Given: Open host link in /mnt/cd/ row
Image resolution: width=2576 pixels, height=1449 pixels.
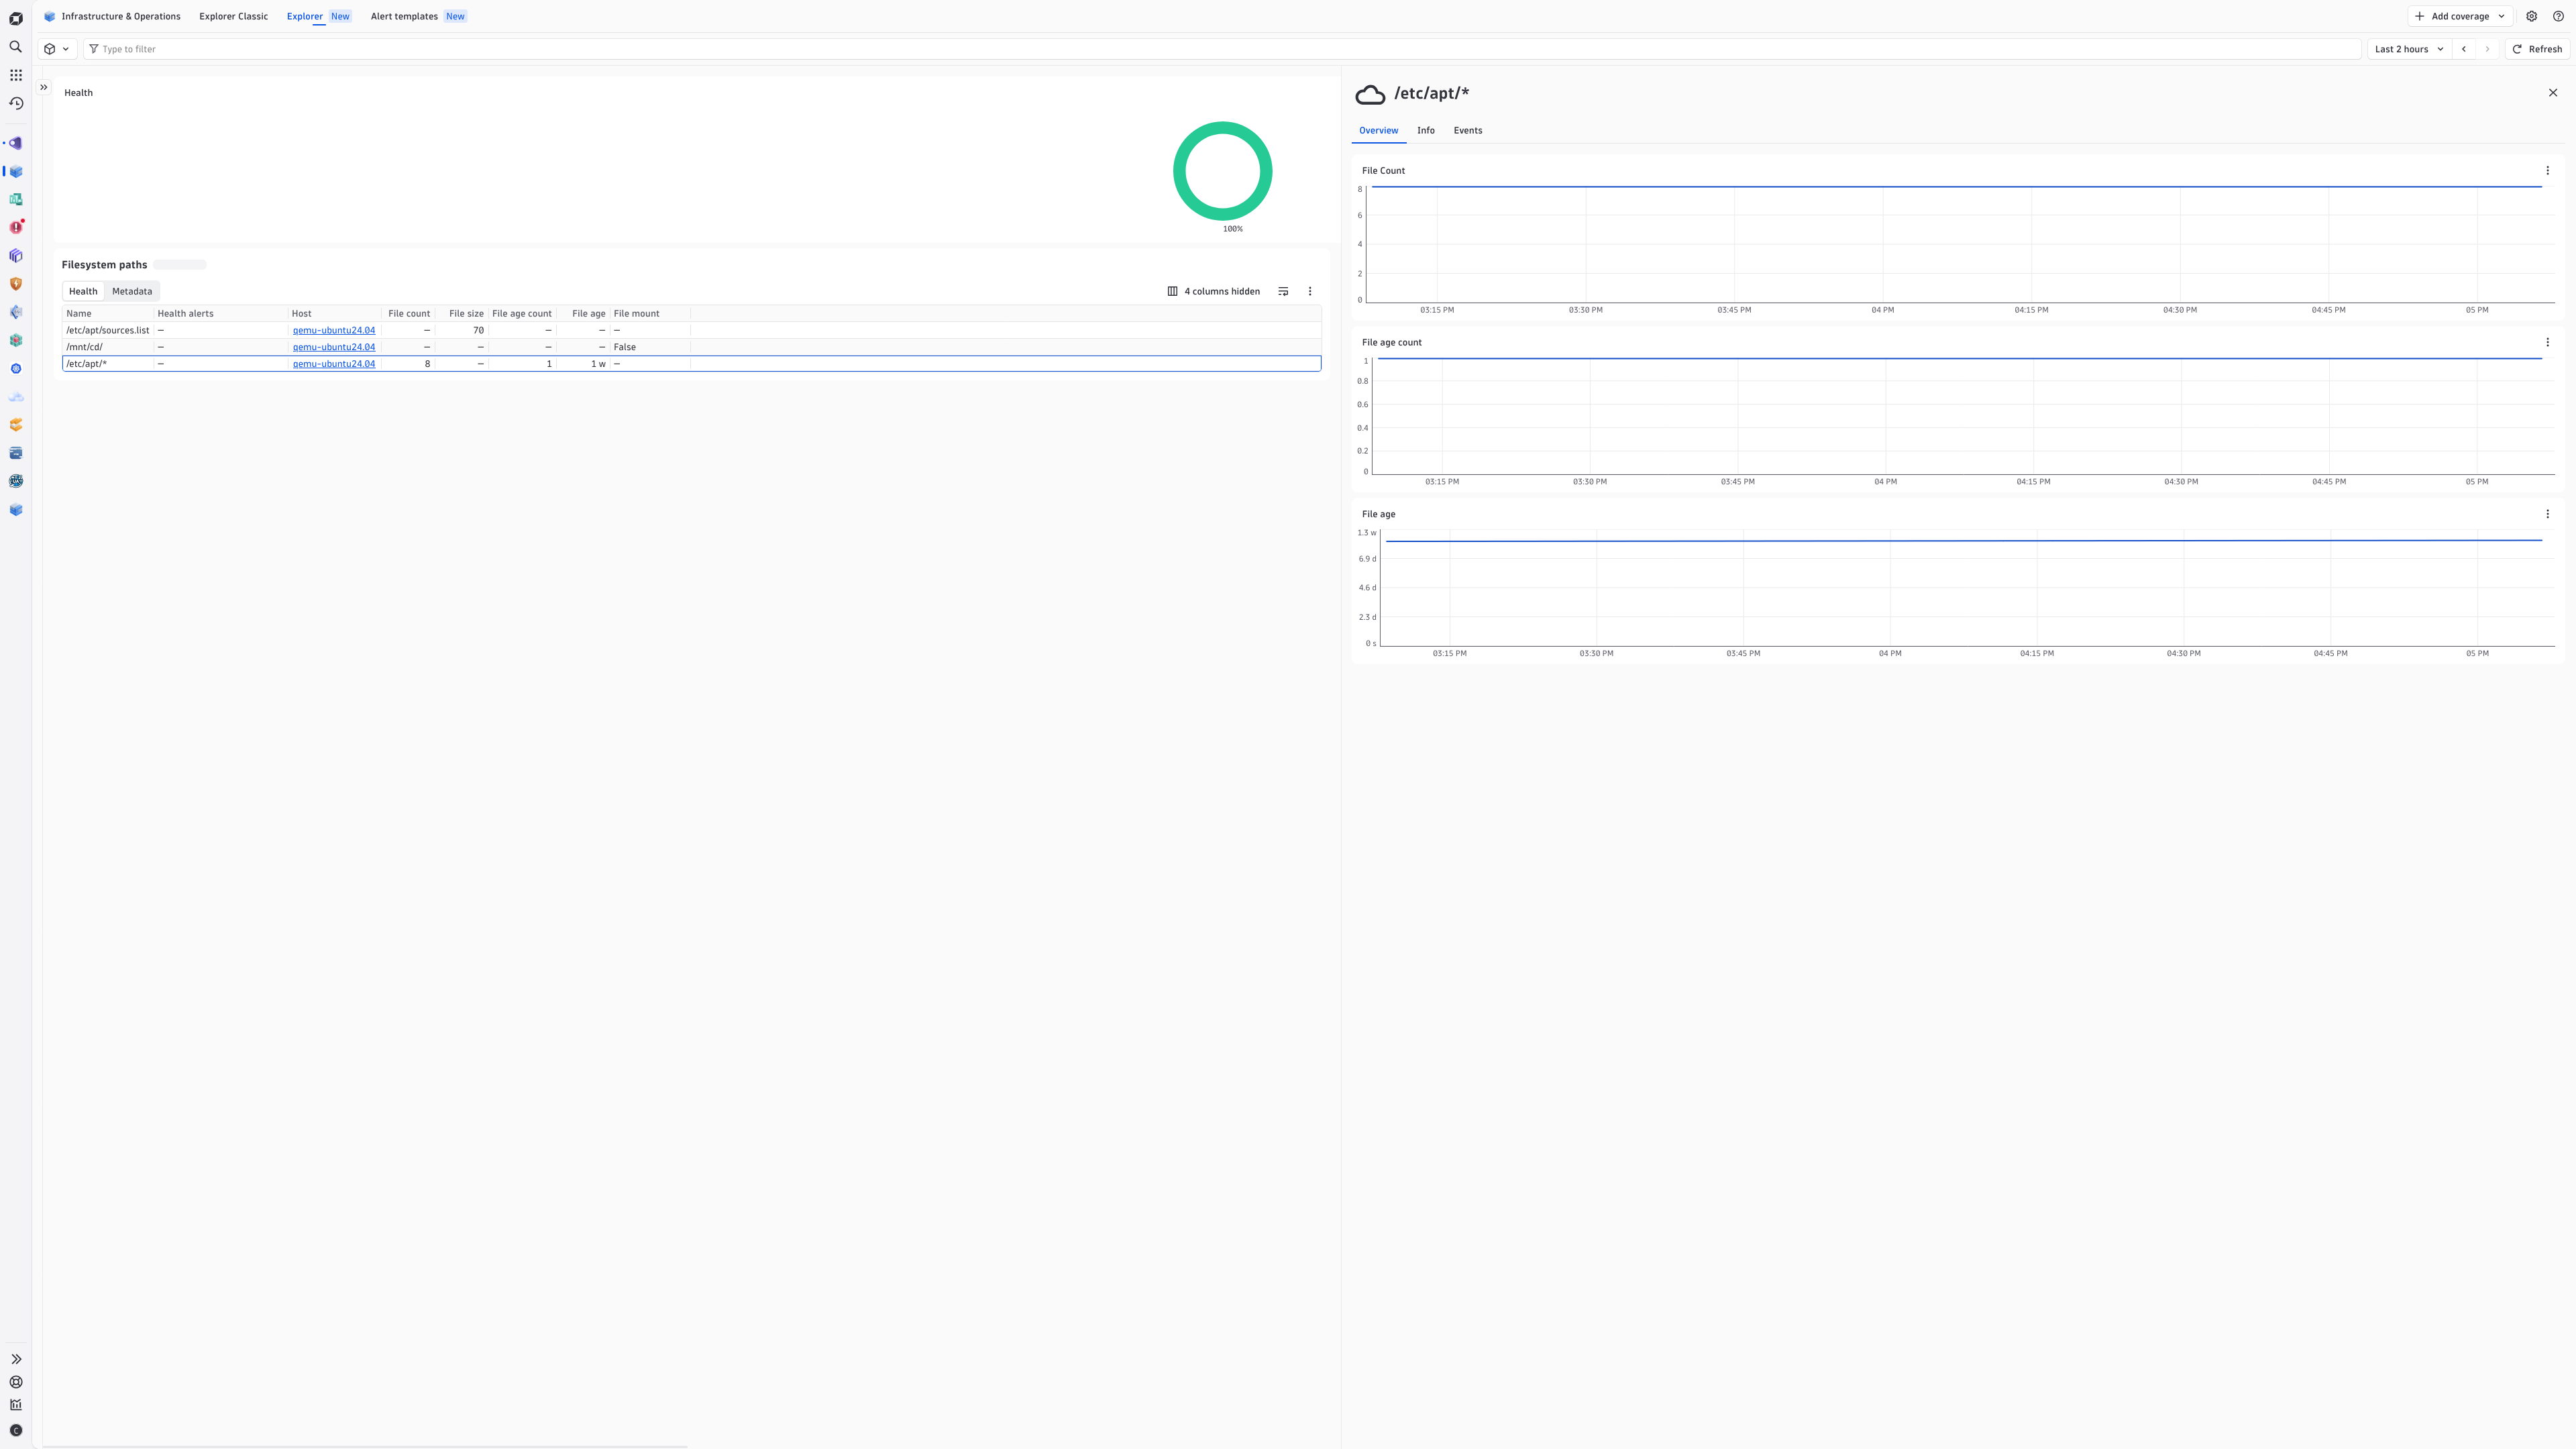Looking at the screenshot, I should point(334,347).
